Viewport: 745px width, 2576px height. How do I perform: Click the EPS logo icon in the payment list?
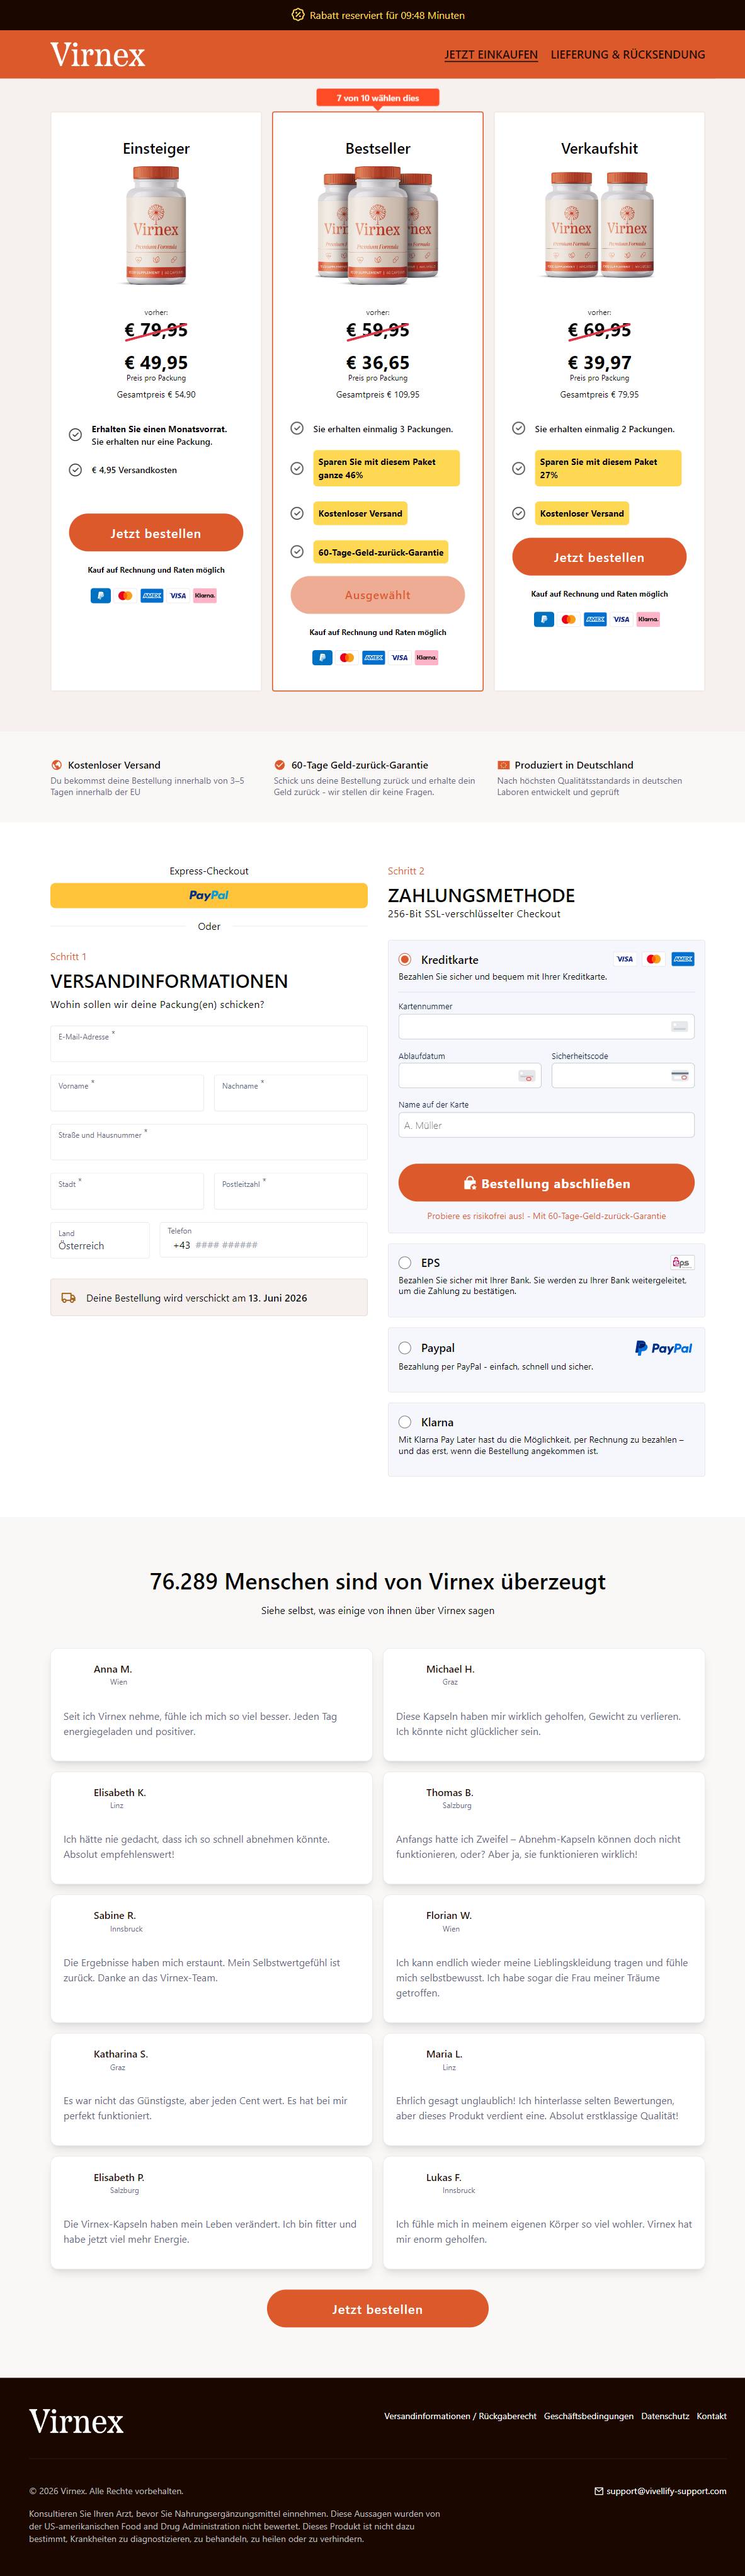coord(681,1262)
